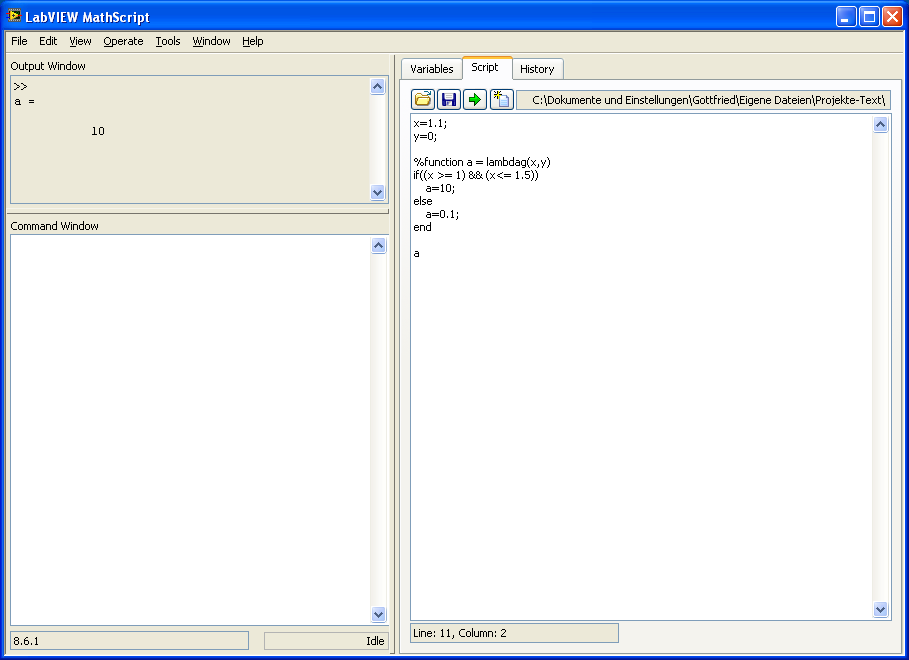This screenshot has height=660, width=909.
Task: Click the 'if((x >= 1) && (x<= 1.5))' line
Action: click(x=475, y=175)
